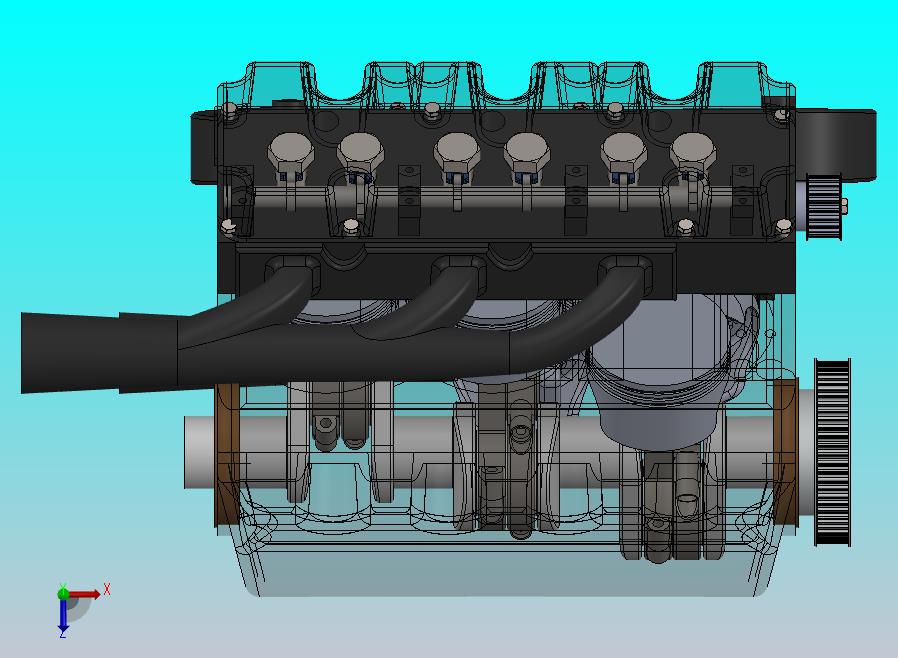Image resolution: width=898 pixels, height=658 pixels.
Task: Click the red X axis arrow of triad
Action: [86, 594]
